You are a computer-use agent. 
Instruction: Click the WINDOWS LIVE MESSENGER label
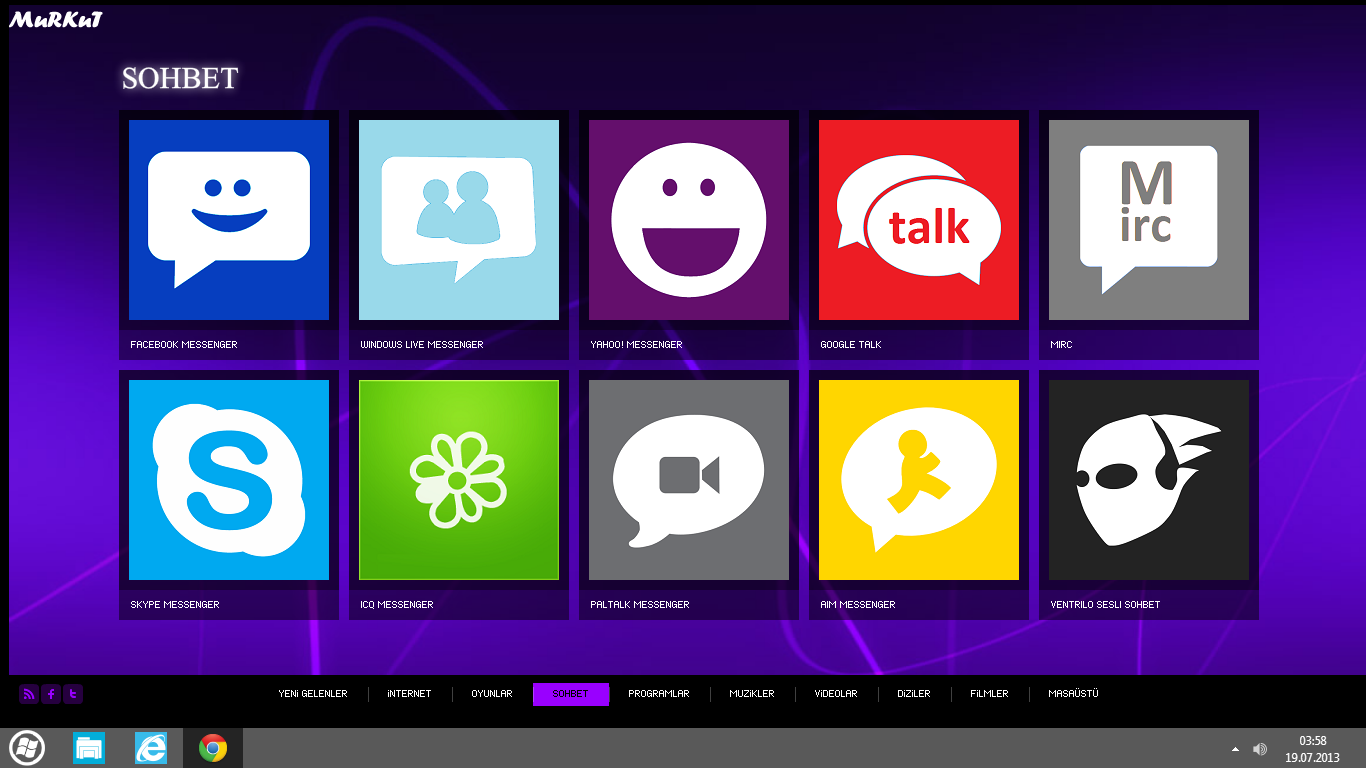(x=422, y=345)
